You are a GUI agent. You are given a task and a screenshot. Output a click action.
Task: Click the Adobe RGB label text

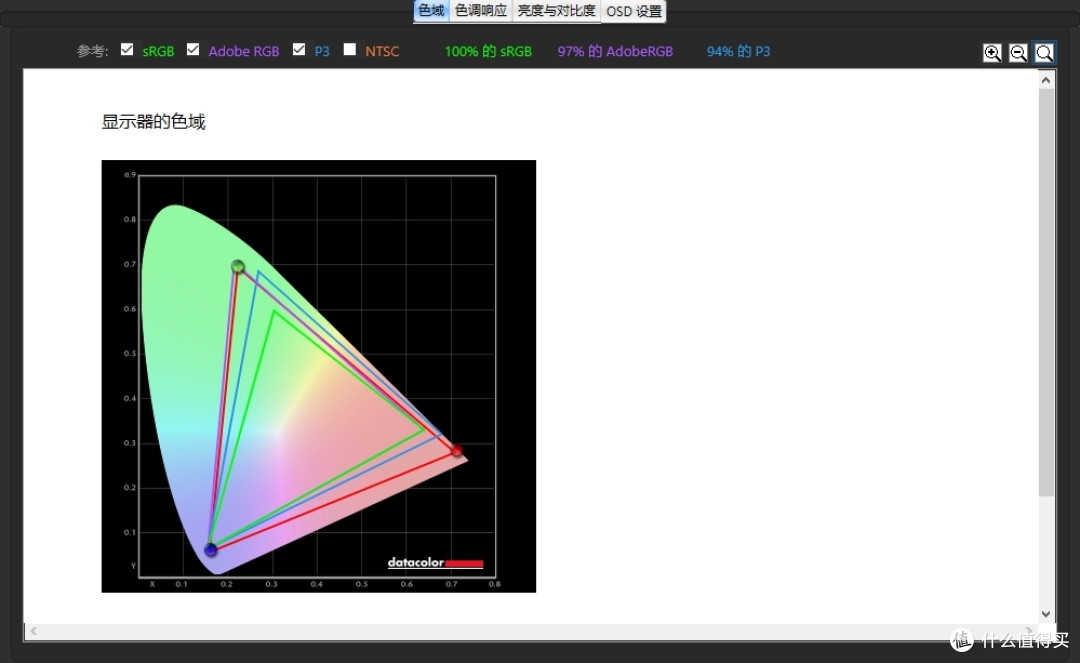[x=244, y=52]
